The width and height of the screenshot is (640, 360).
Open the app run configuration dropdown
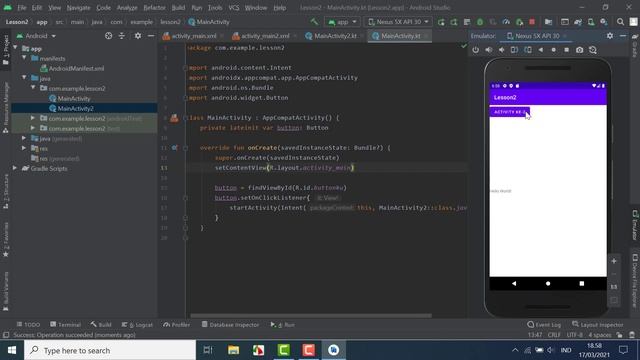[x=342, y=22]
